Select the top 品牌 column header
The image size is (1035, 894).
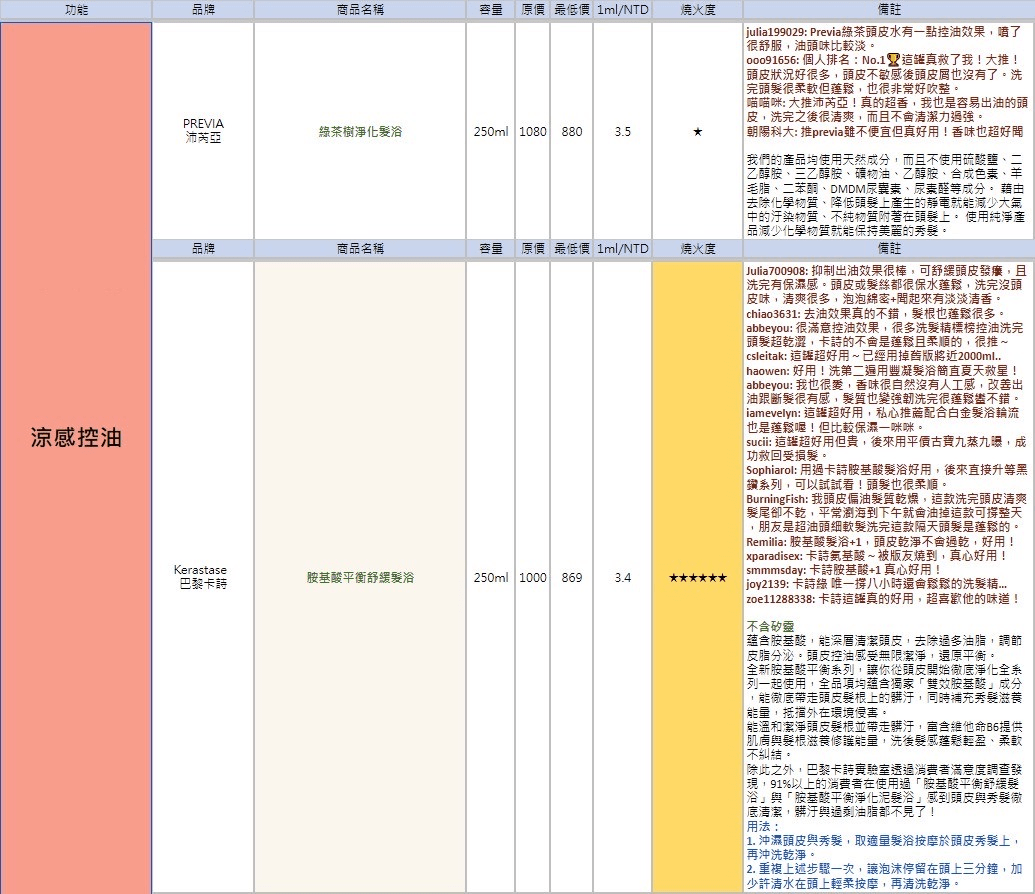pyautogui.click(x=203, y=9)
